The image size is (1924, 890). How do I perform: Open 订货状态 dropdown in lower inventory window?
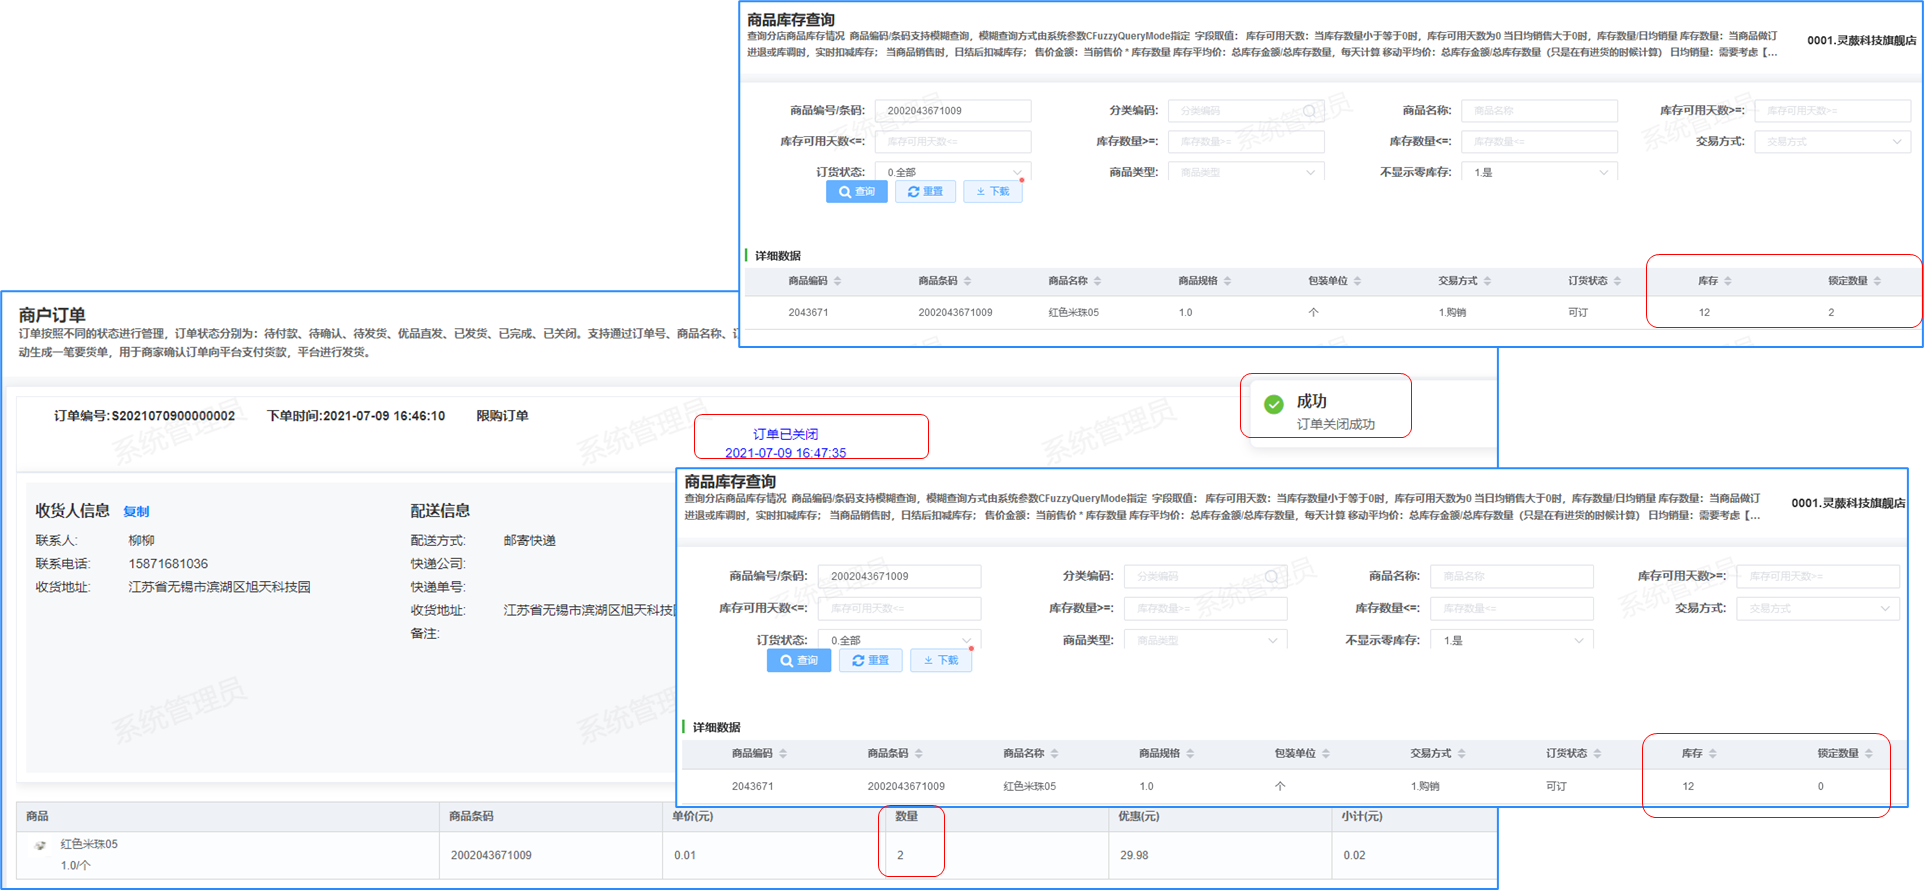coord(899,640)
